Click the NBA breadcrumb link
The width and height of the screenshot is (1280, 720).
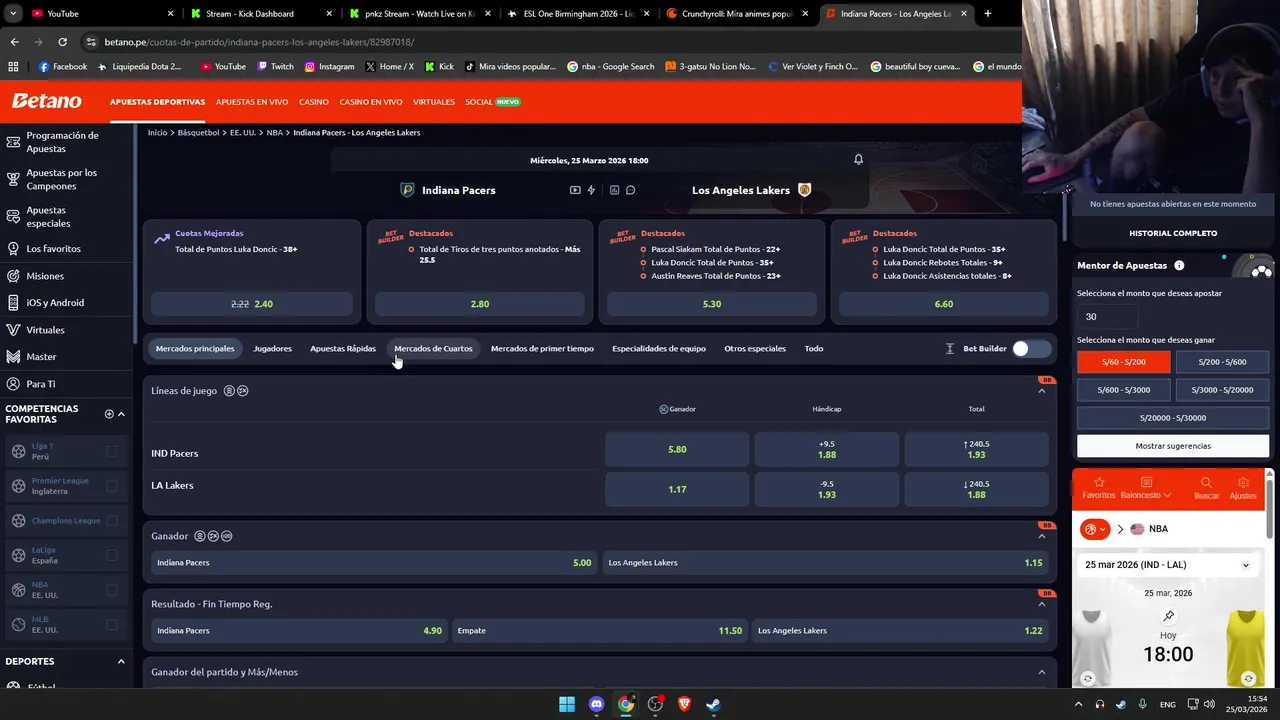point(275,133)
